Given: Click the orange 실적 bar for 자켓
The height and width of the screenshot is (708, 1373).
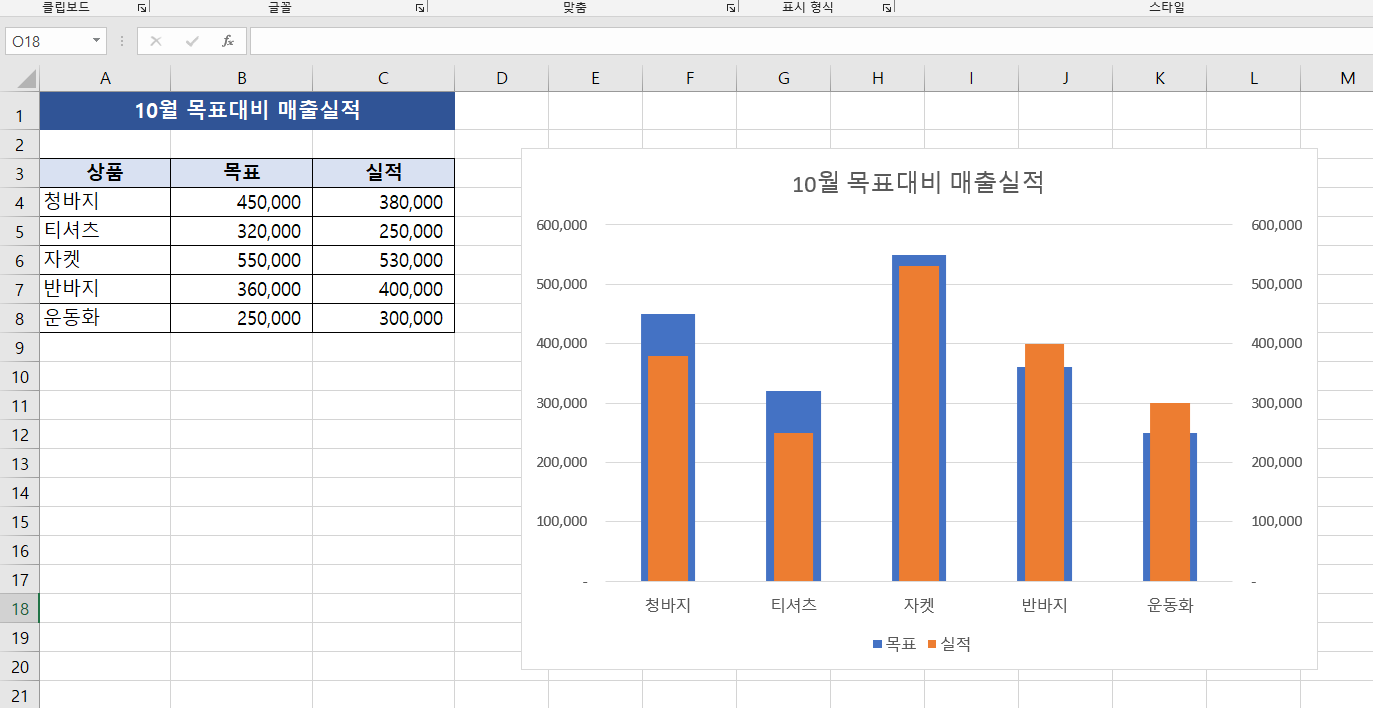Looking at the screenshot, I should click(919, 423).
